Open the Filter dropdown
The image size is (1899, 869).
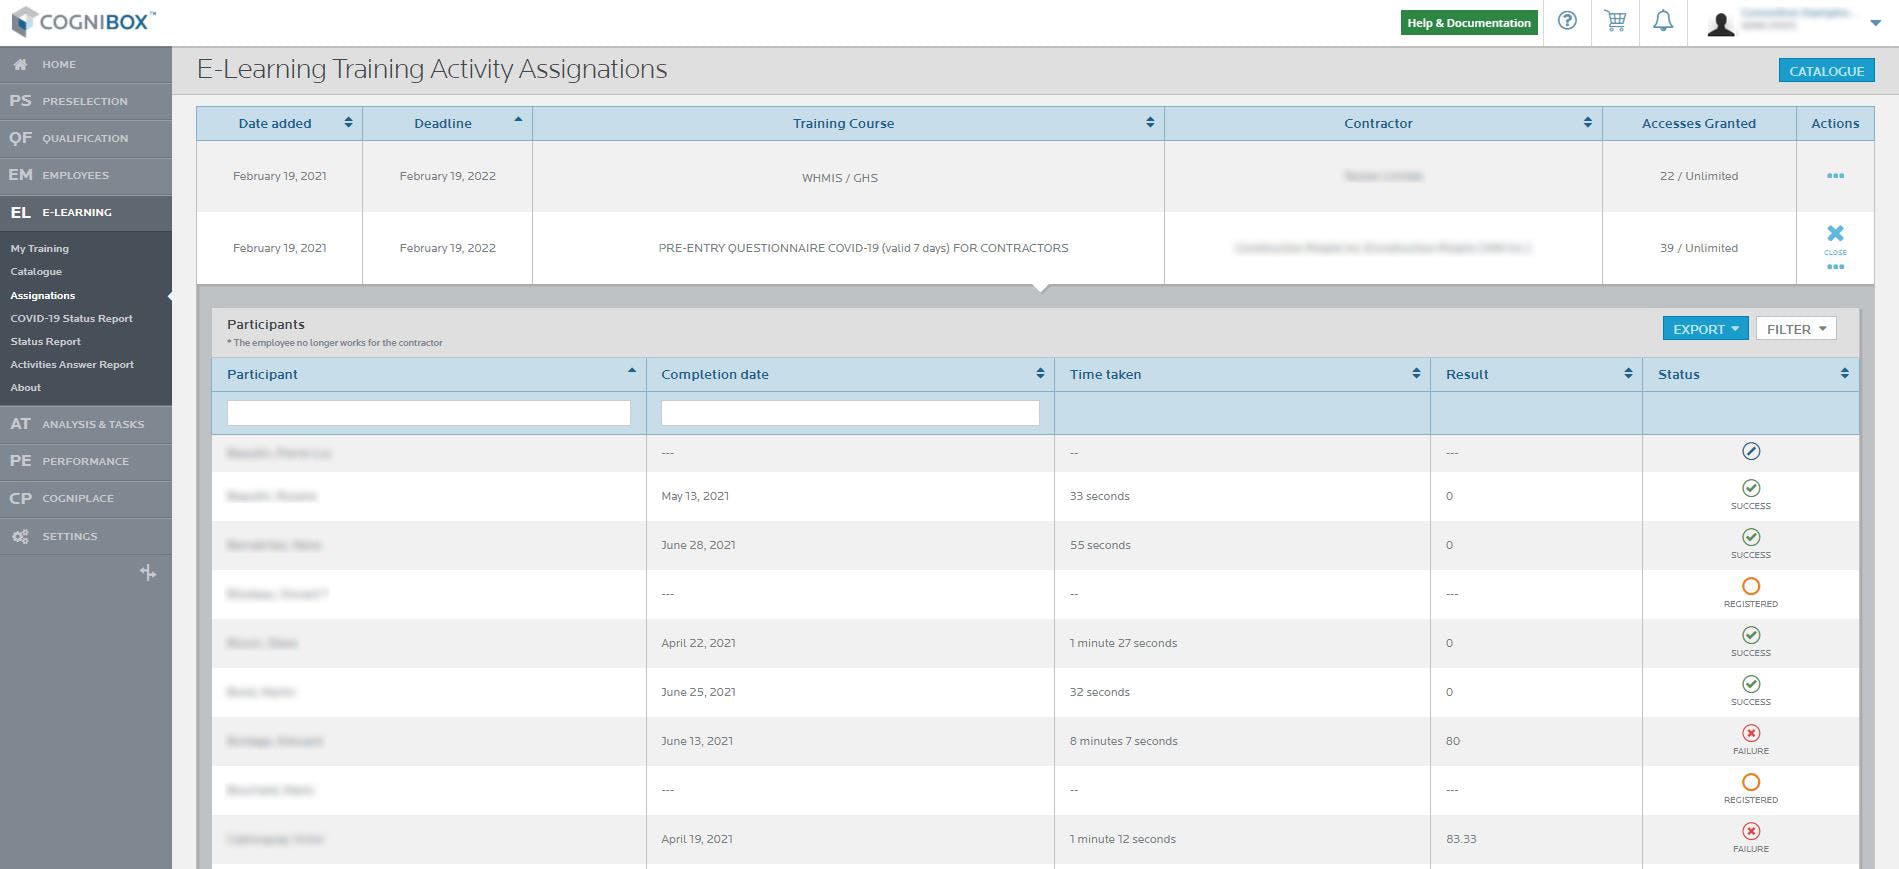[x=1796, y=329]
